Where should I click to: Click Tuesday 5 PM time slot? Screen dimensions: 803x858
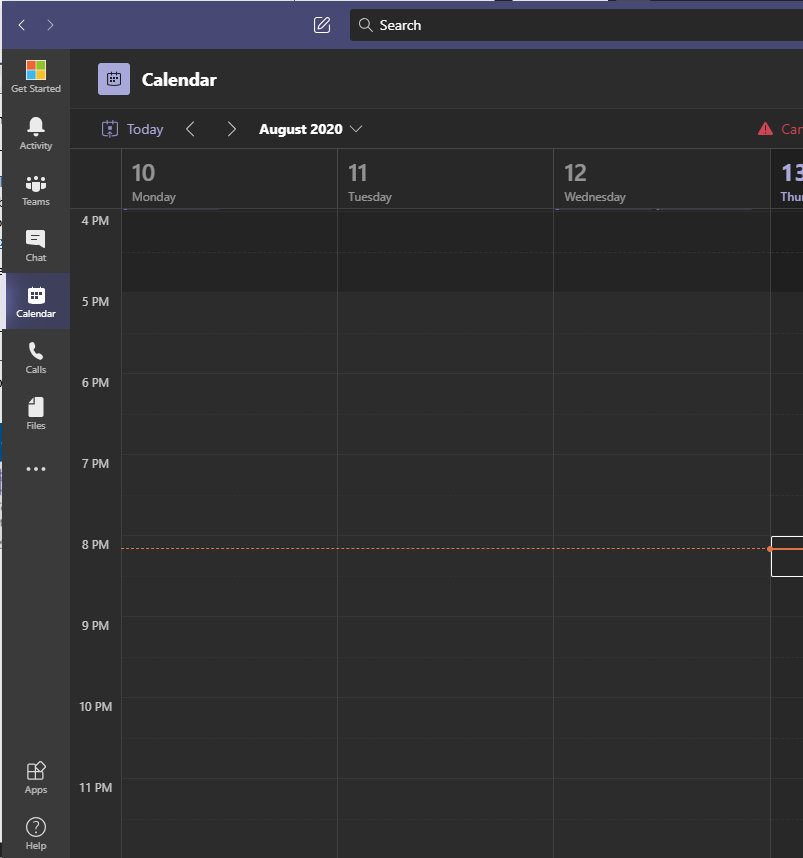pos(445,312)
